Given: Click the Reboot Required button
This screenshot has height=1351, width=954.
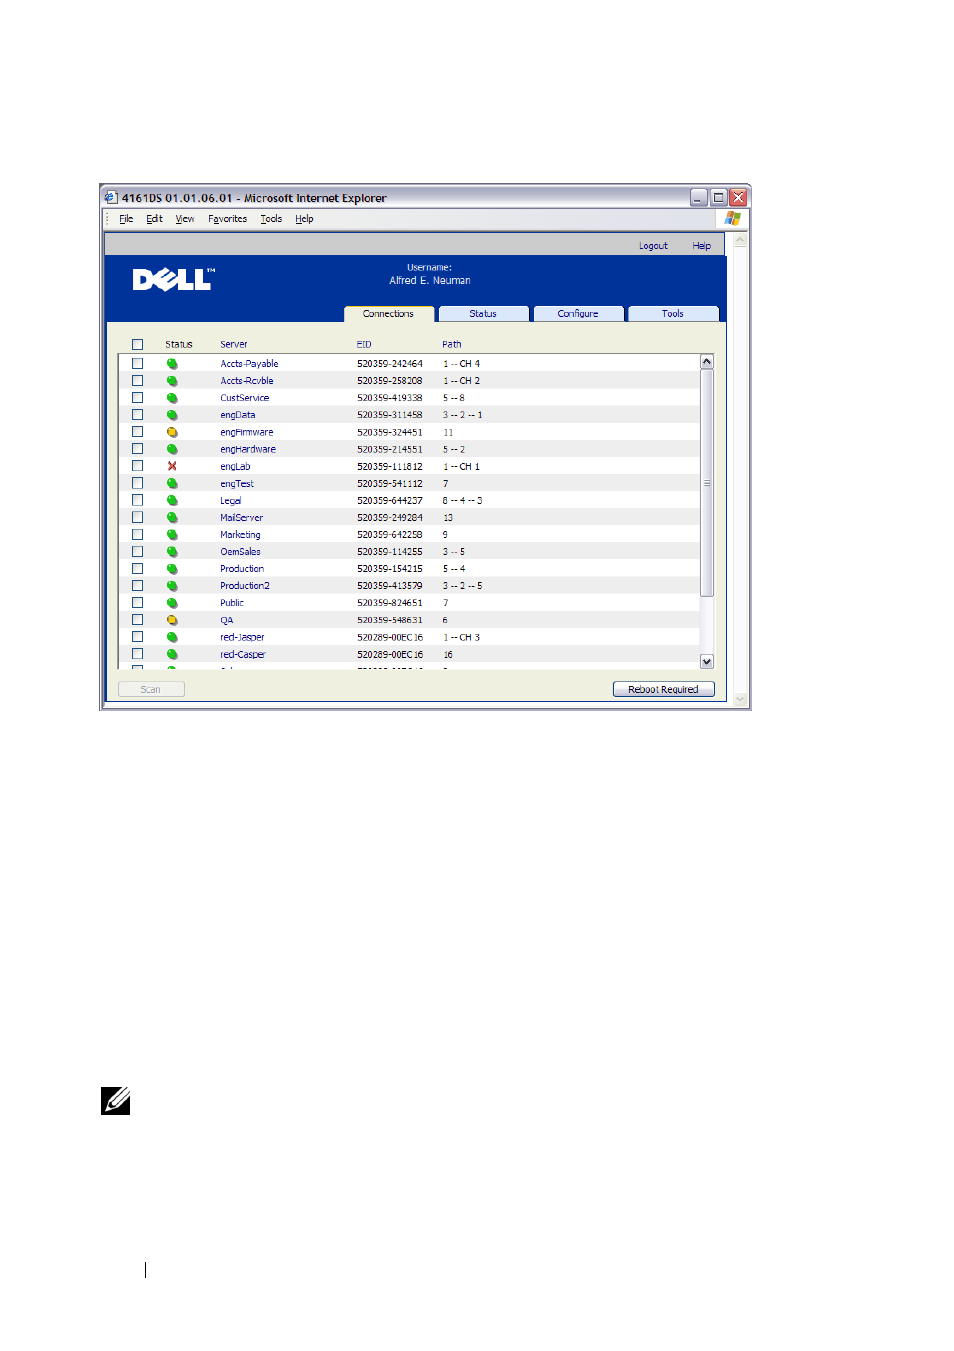Looking at the screenshot, I should pyautogui.click(x=664, y=689).
